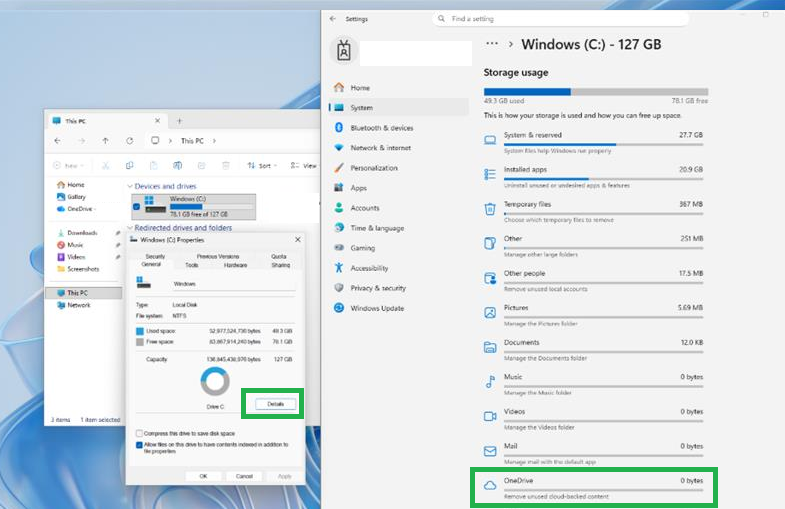Select the Windows (C:) drive tile
785x509 pixels.
[194, 207]
